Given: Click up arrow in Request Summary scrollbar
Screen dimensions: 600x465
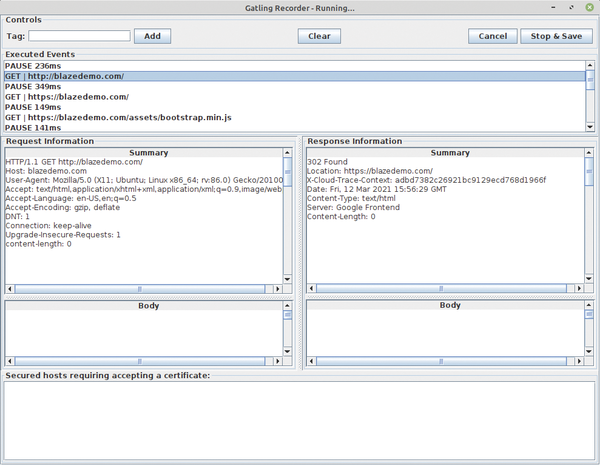Looking at the screenshot, I should 287,153.
